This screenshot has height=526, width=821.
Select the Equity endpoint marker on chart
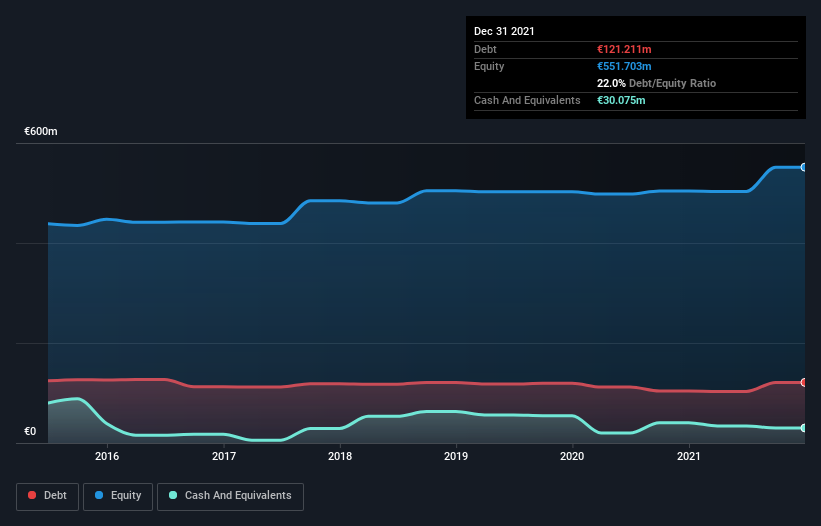point(804,167)
